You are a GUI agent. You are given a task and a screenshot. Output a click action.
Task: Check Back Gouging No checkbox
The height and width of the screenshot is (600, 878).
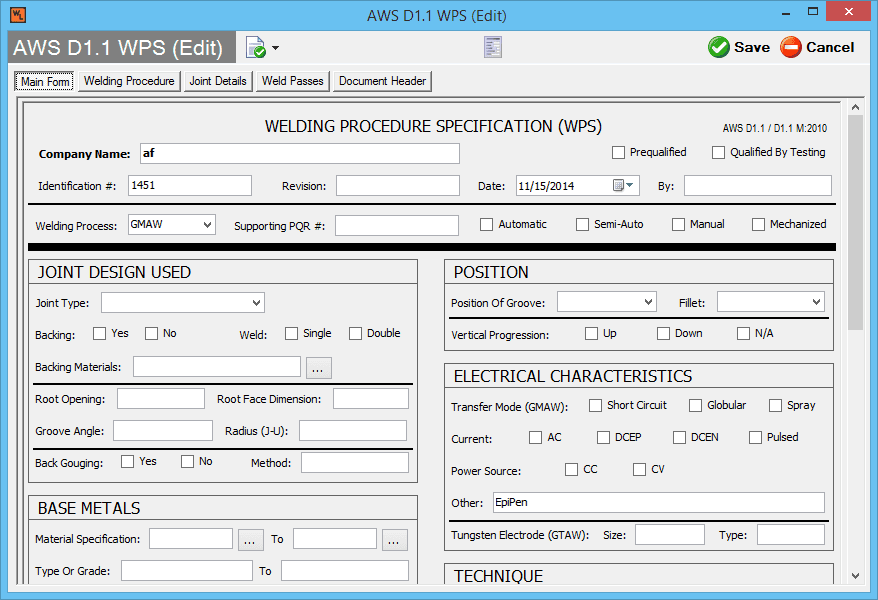click(x=188, y=461)
